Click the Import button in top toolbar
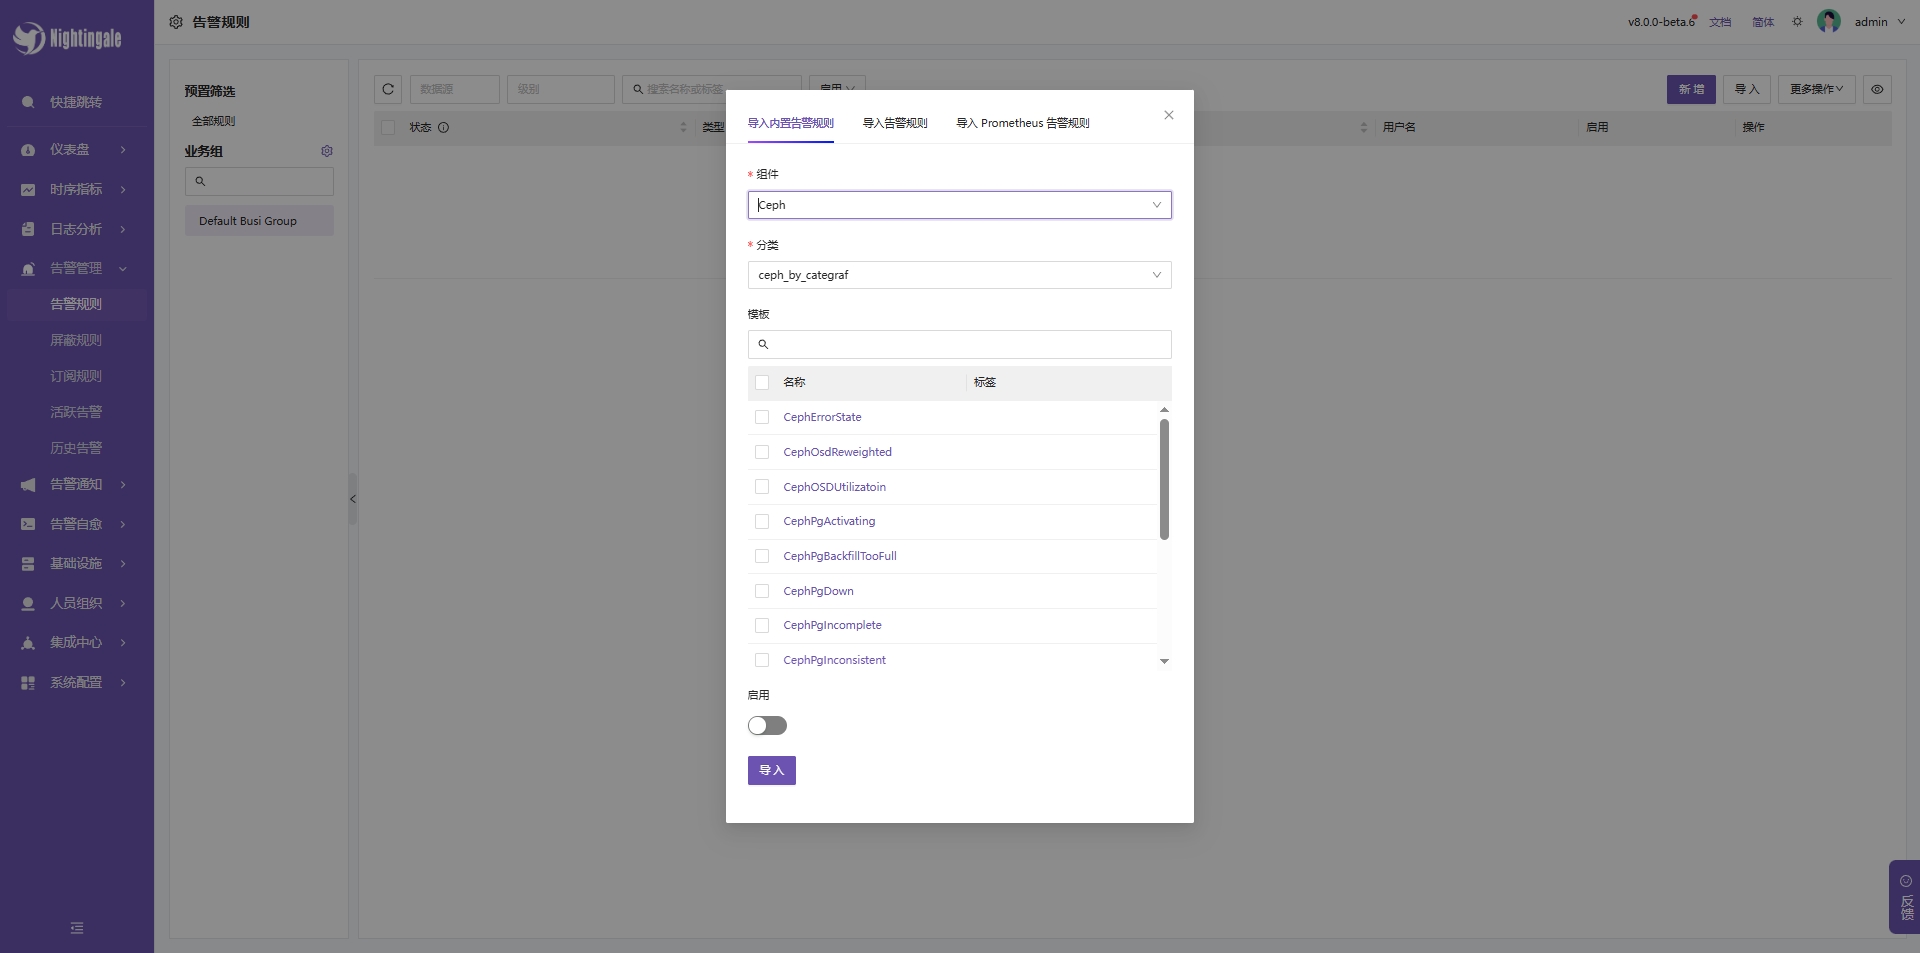 1747,89
